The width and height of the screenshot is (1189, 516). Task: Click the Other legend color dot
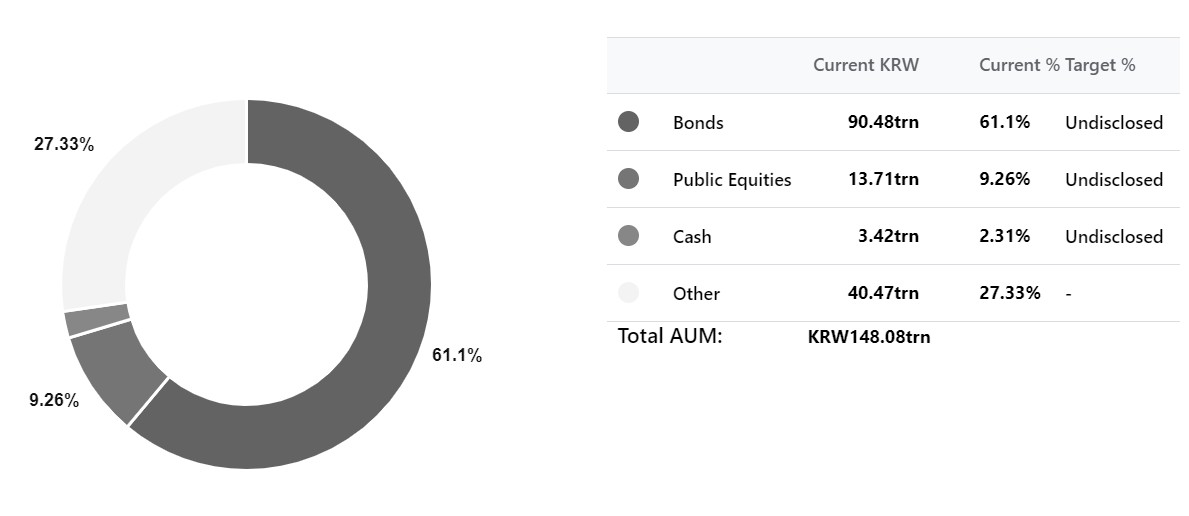tap(629, 292)
